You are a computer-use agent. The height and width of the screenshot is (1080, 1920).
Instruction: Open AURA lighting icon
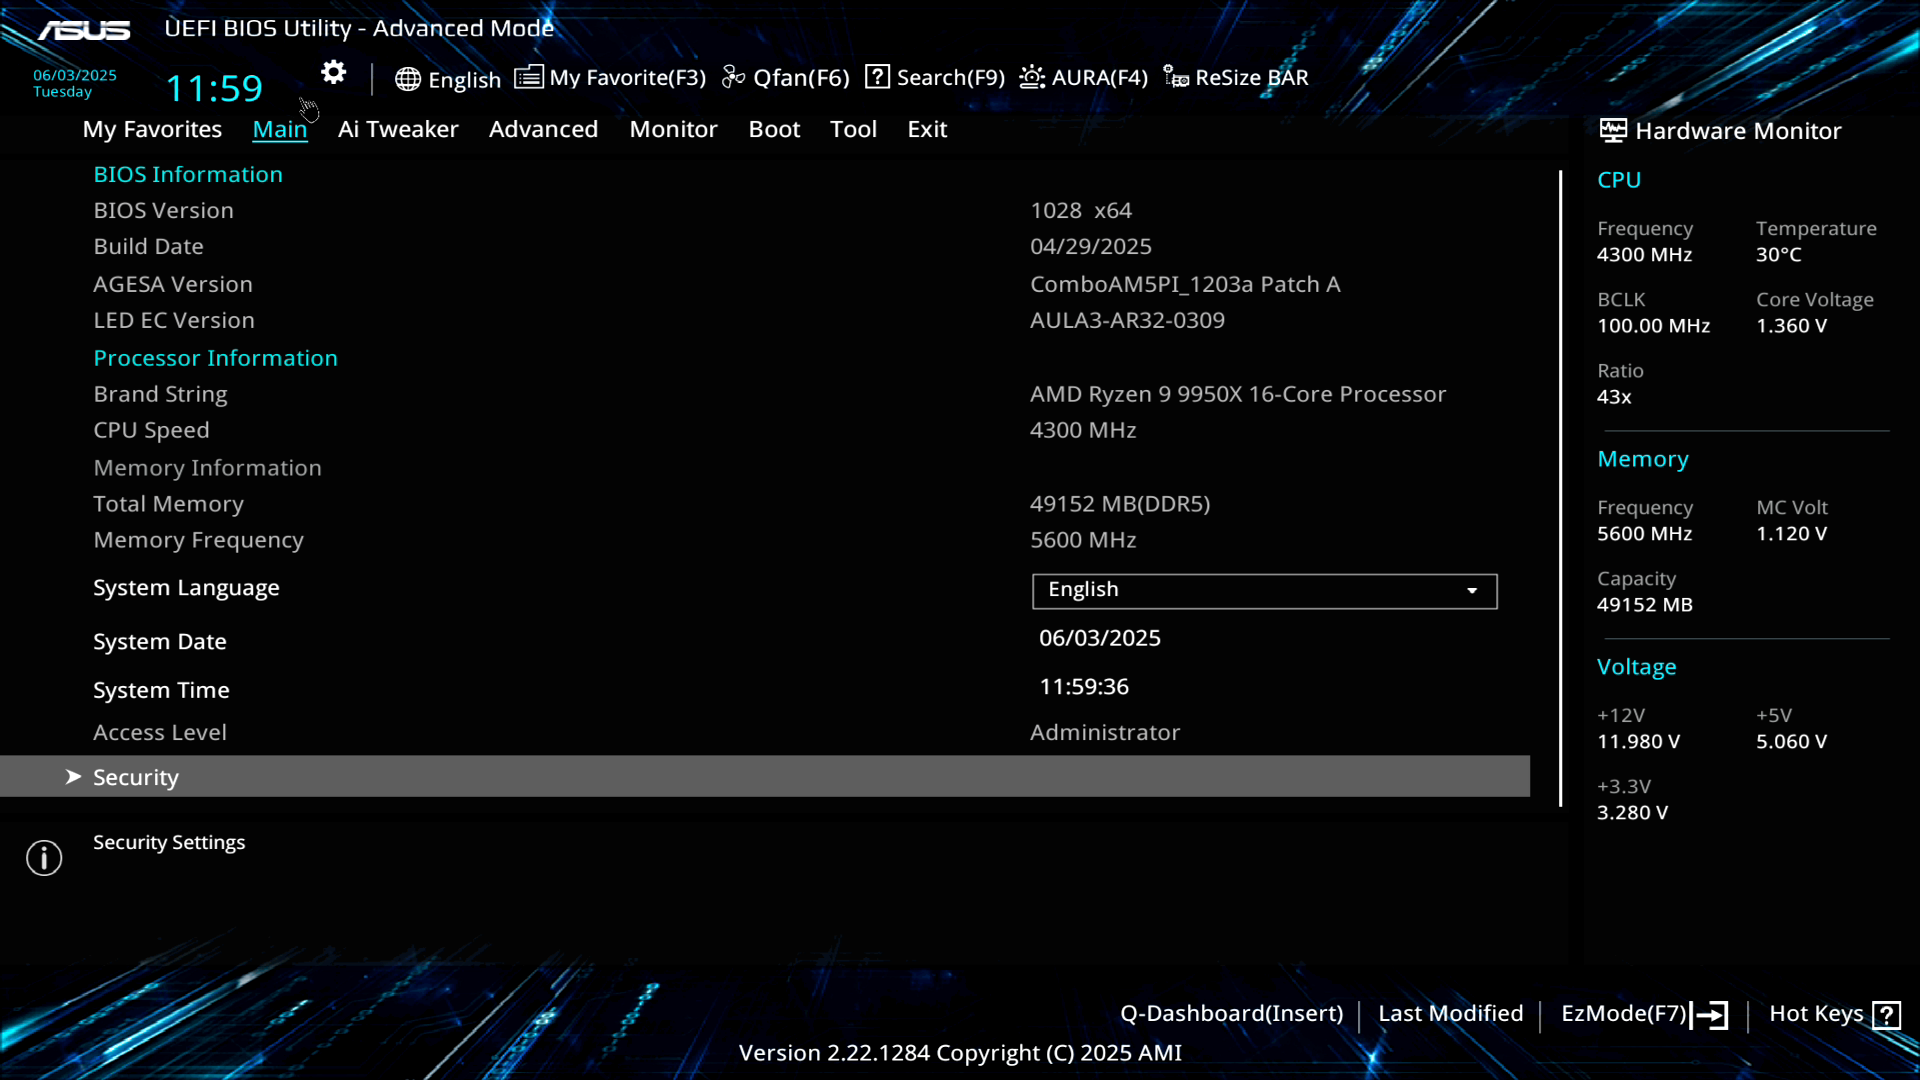(1032, 77)
